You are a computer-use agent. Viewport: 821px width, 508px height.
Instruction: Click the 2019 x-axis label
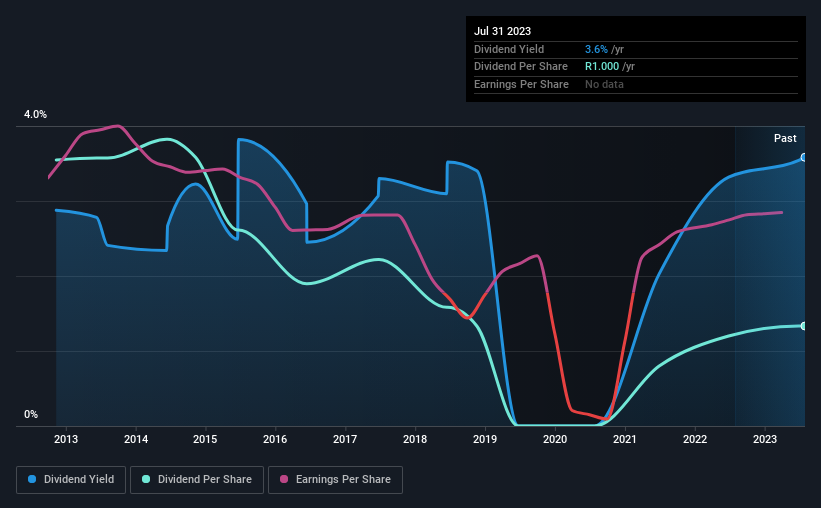[x=485, y=439]
